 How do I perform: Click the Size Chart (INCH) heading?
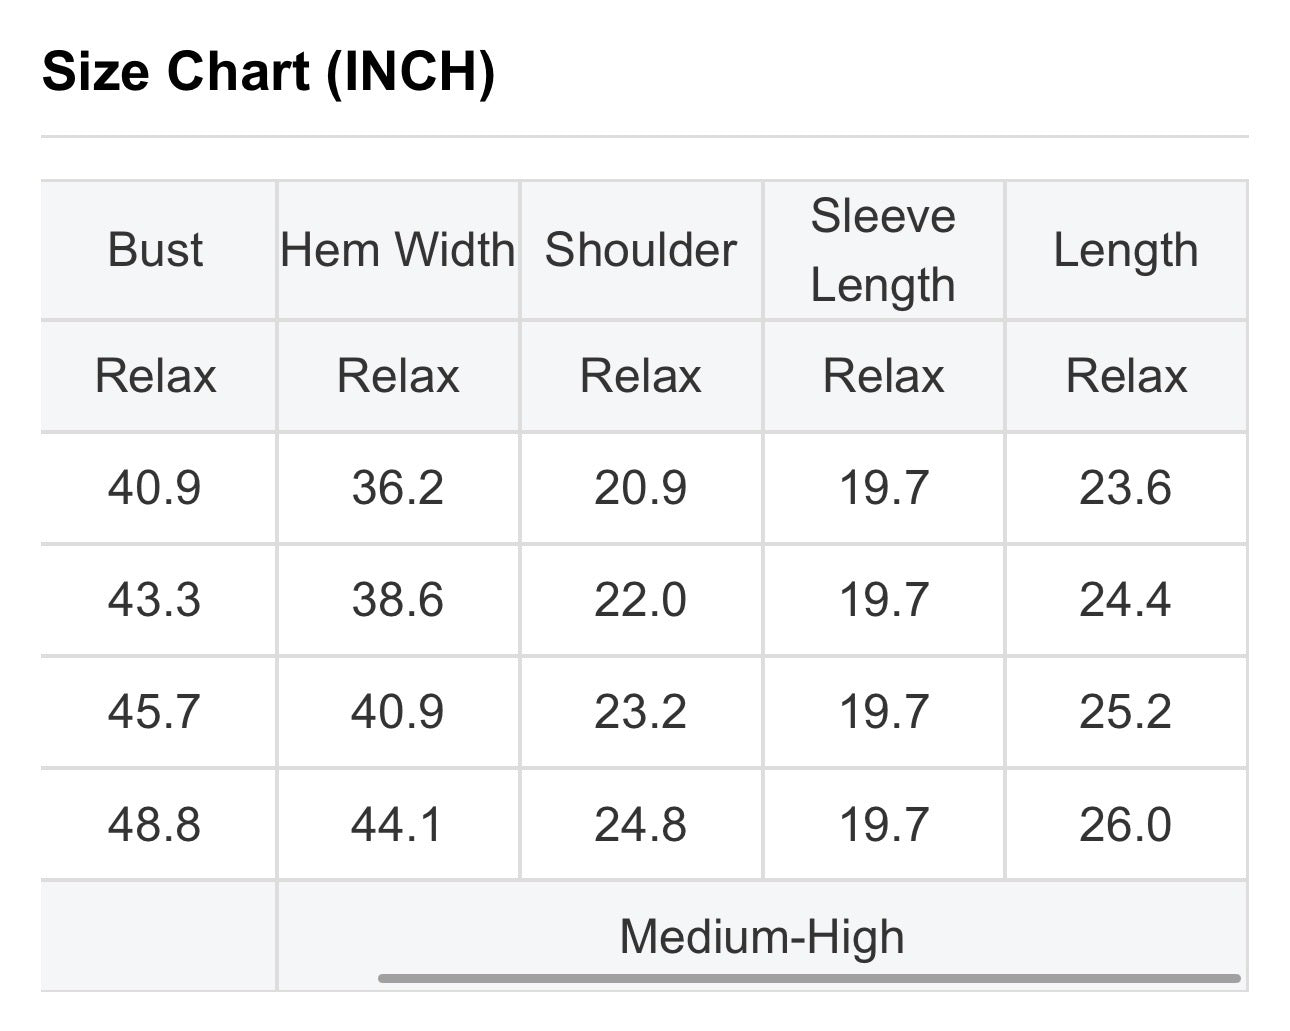point(268,72)
